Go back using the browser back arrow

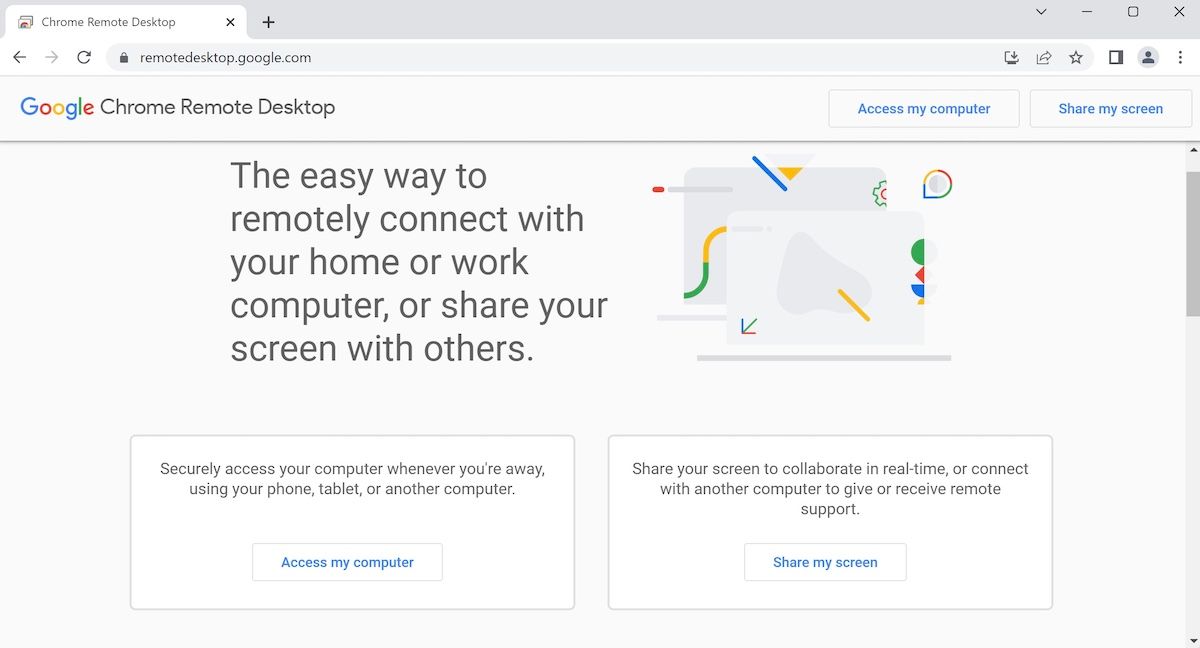[x=19, y=58]
